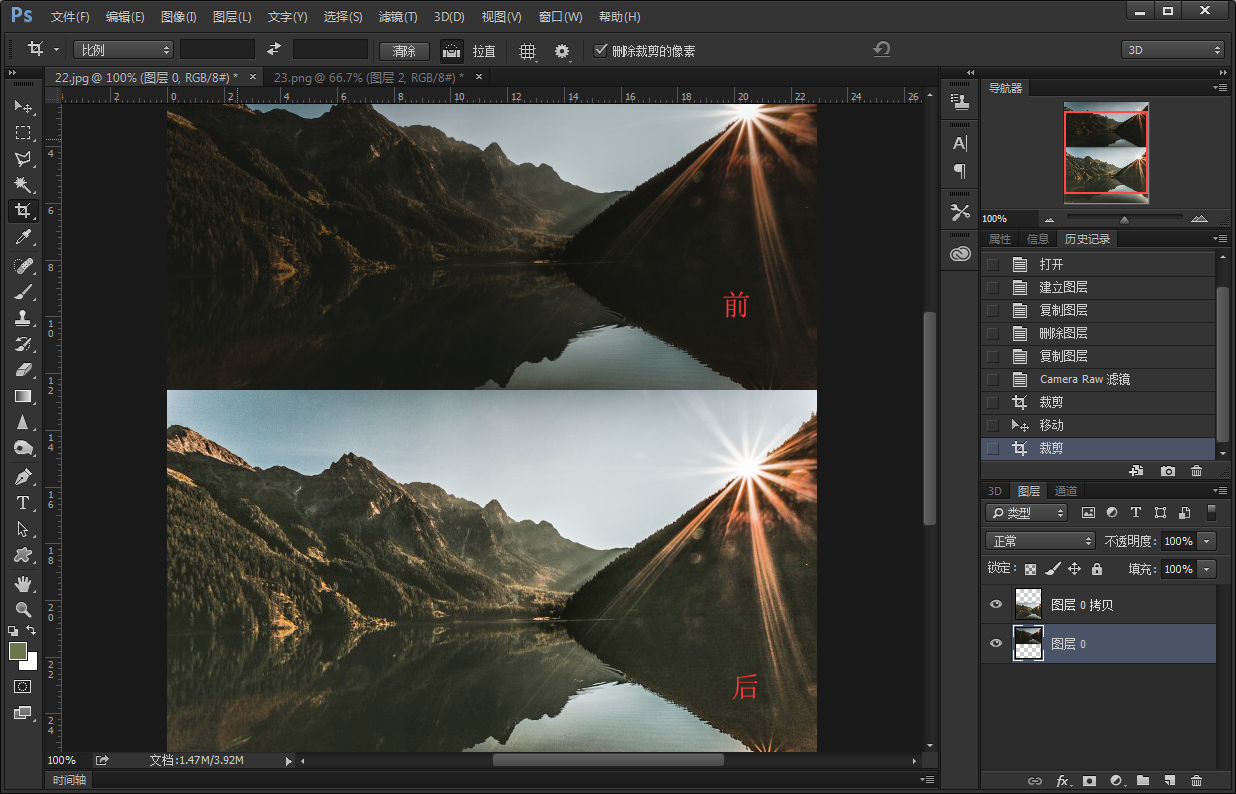
Task: Click the delete layer trash icon
Action: point(1196,780)
